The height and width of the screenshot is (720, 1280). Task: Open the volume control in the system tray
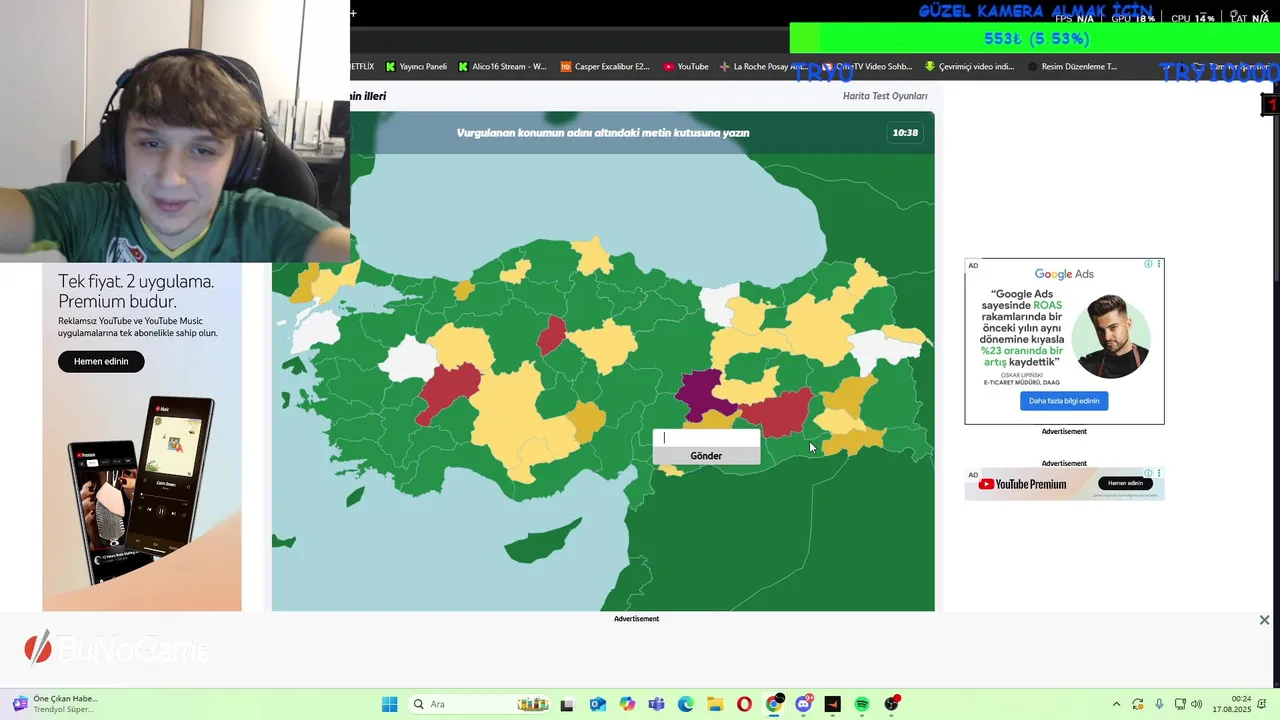click(1197, 704)
